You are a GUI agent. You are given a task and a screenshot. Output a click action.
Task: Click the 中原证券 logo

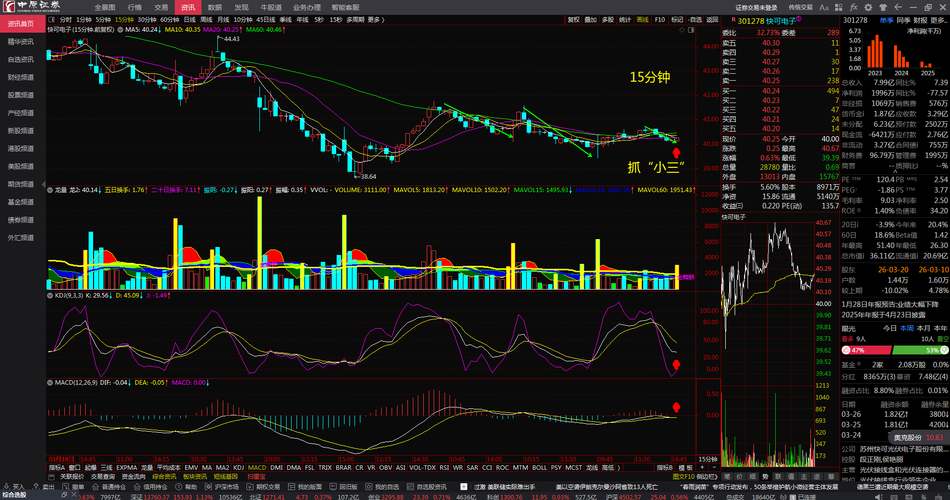[x=32, y=7]
